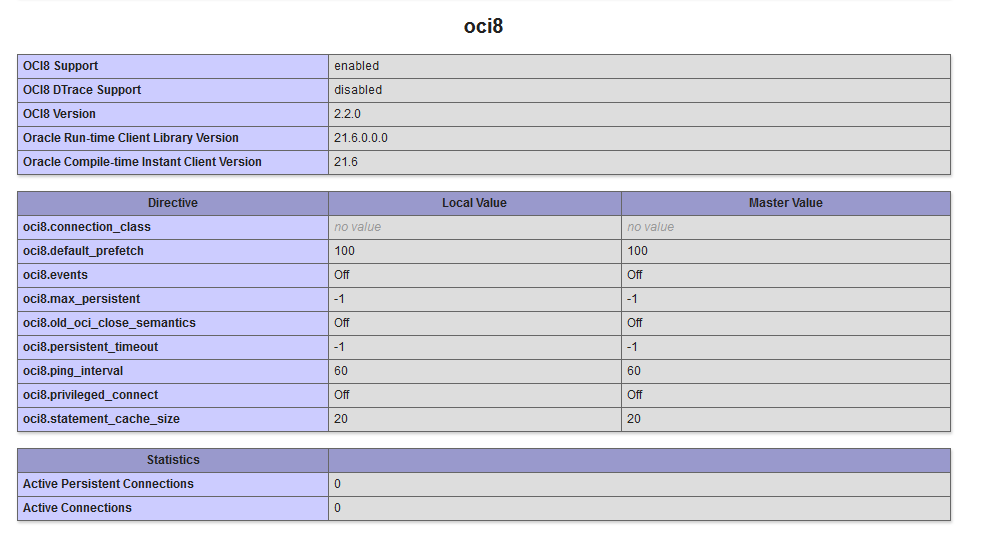Select the 'oci8.old_oci_close_semantics' directive name
The width and height of the screenshot is (986, 535).
(109, 323)
